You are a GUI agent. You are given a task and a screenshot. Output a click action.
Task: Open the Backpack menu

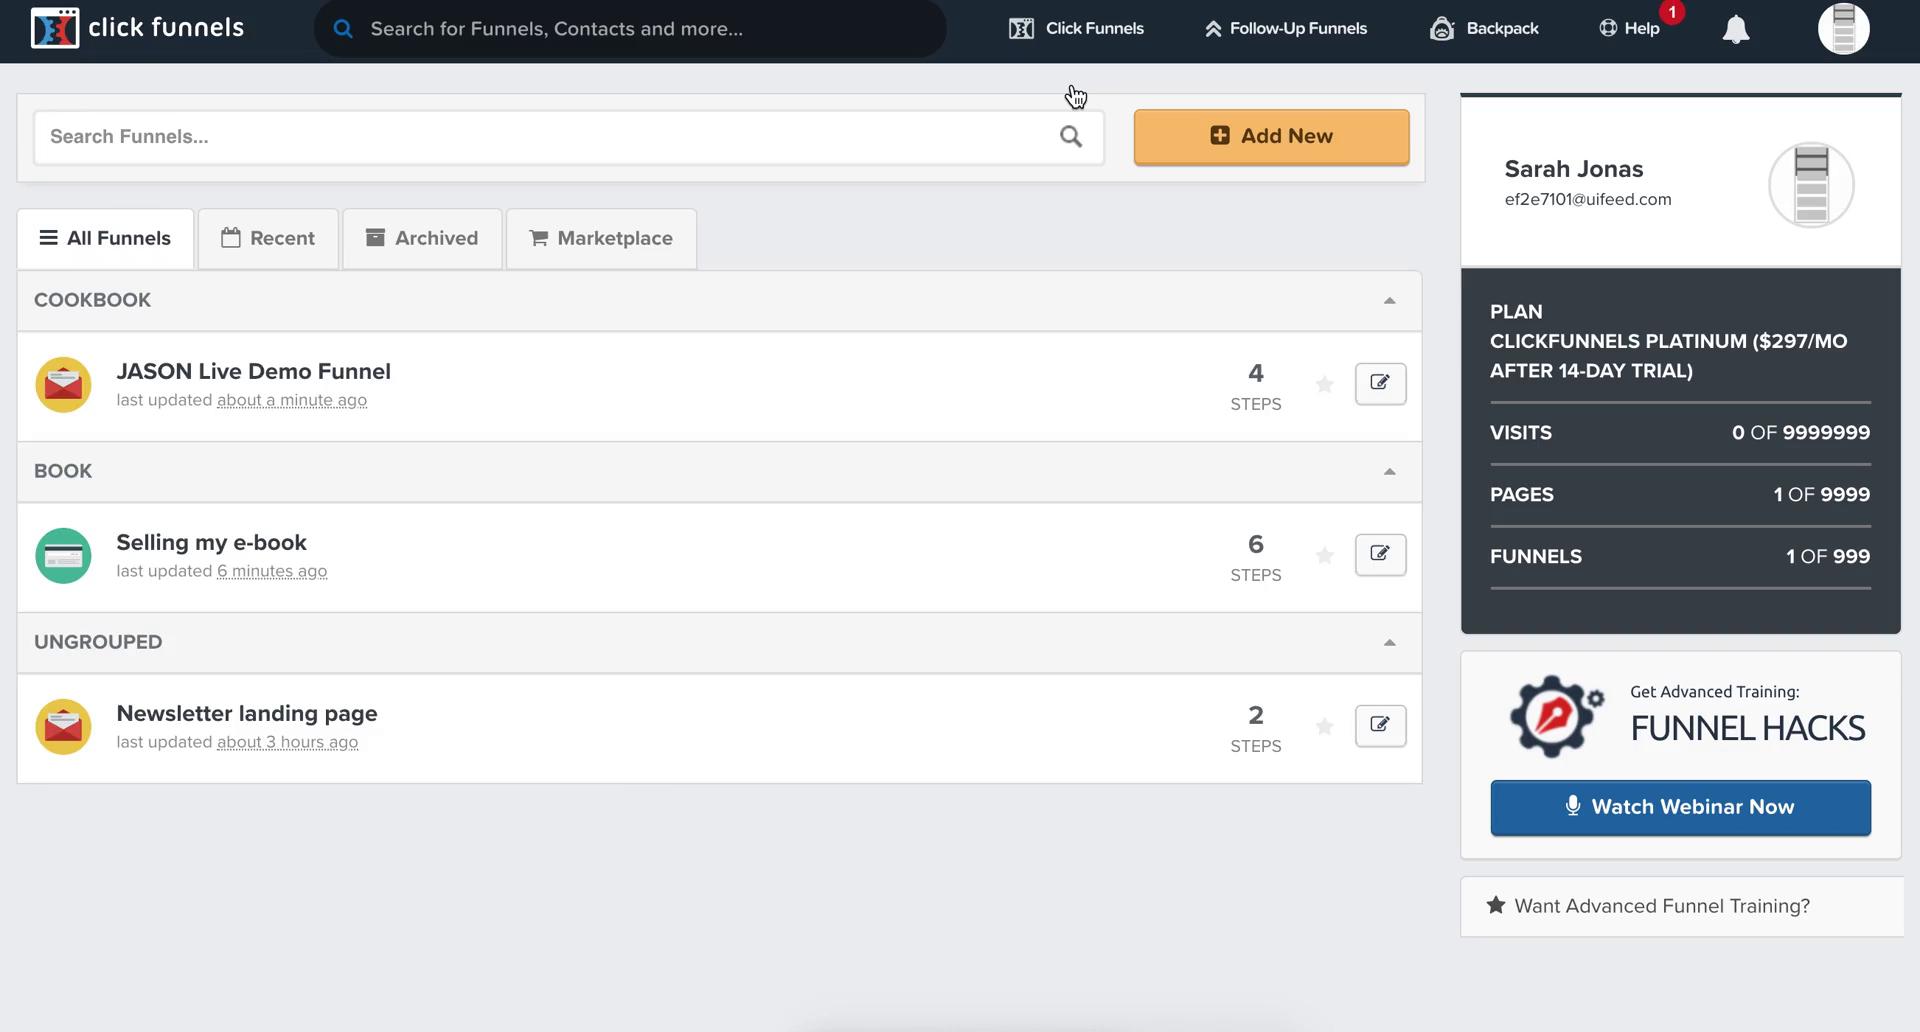1484,29
